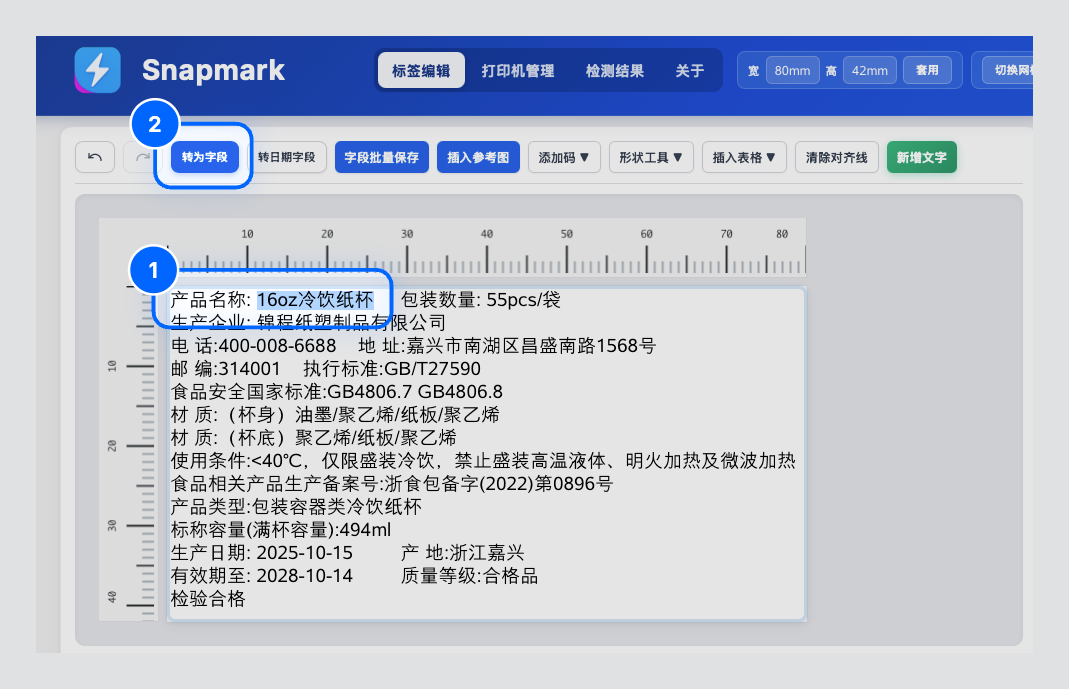Click the 42mm height input field
1069x689 pixels.
(869, 71)
